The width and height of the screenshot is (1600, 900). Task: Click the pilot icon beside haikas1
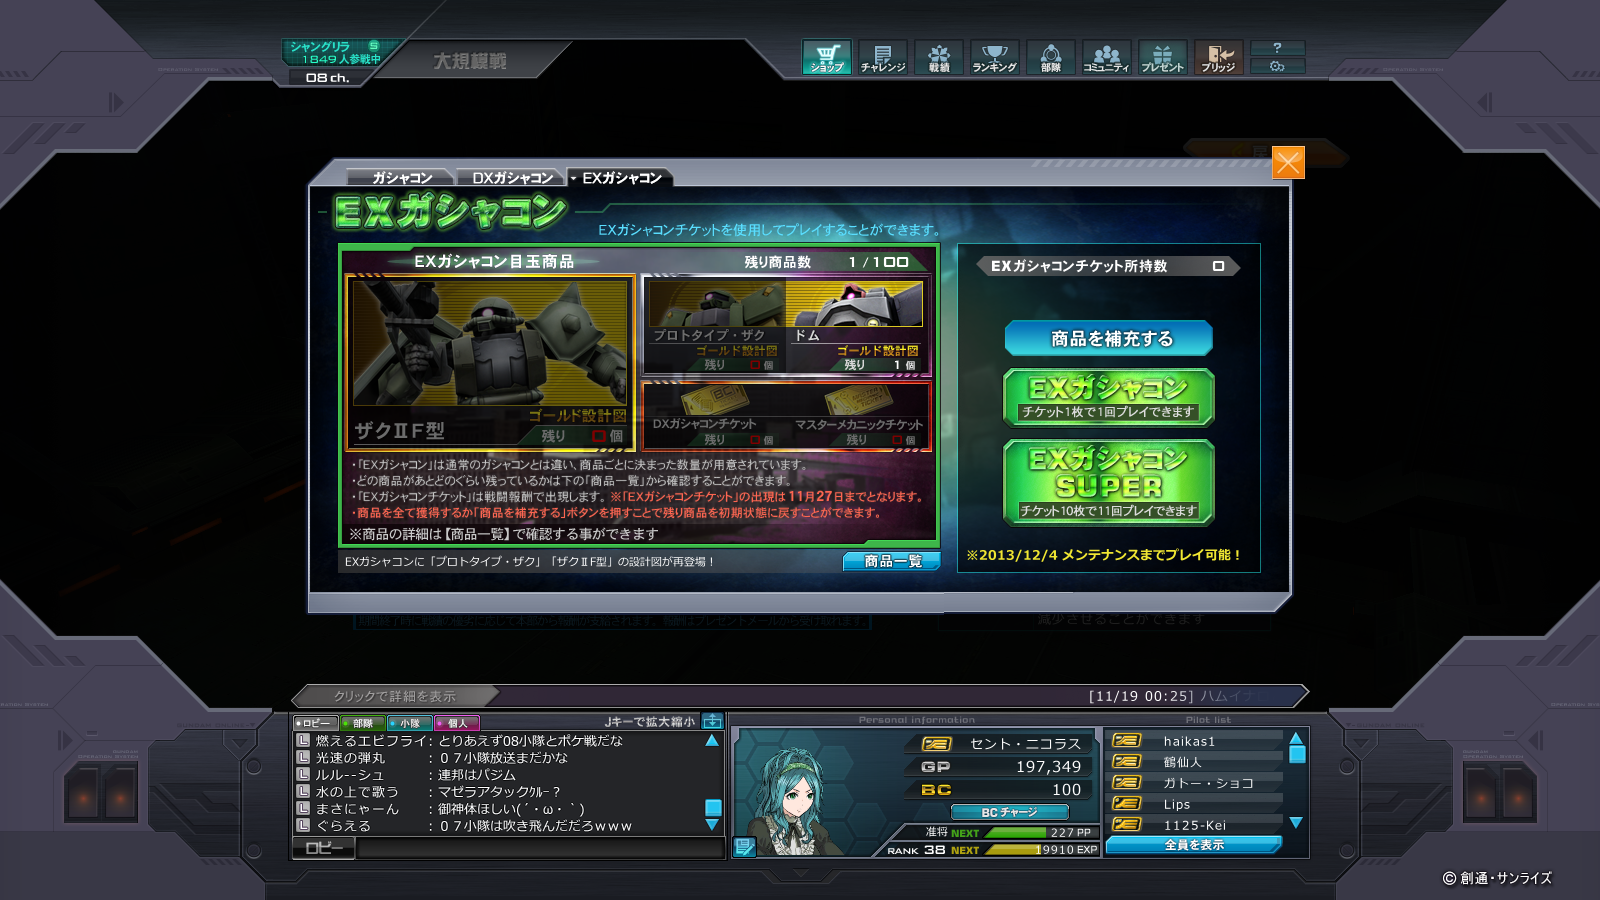click(1127, 741)
